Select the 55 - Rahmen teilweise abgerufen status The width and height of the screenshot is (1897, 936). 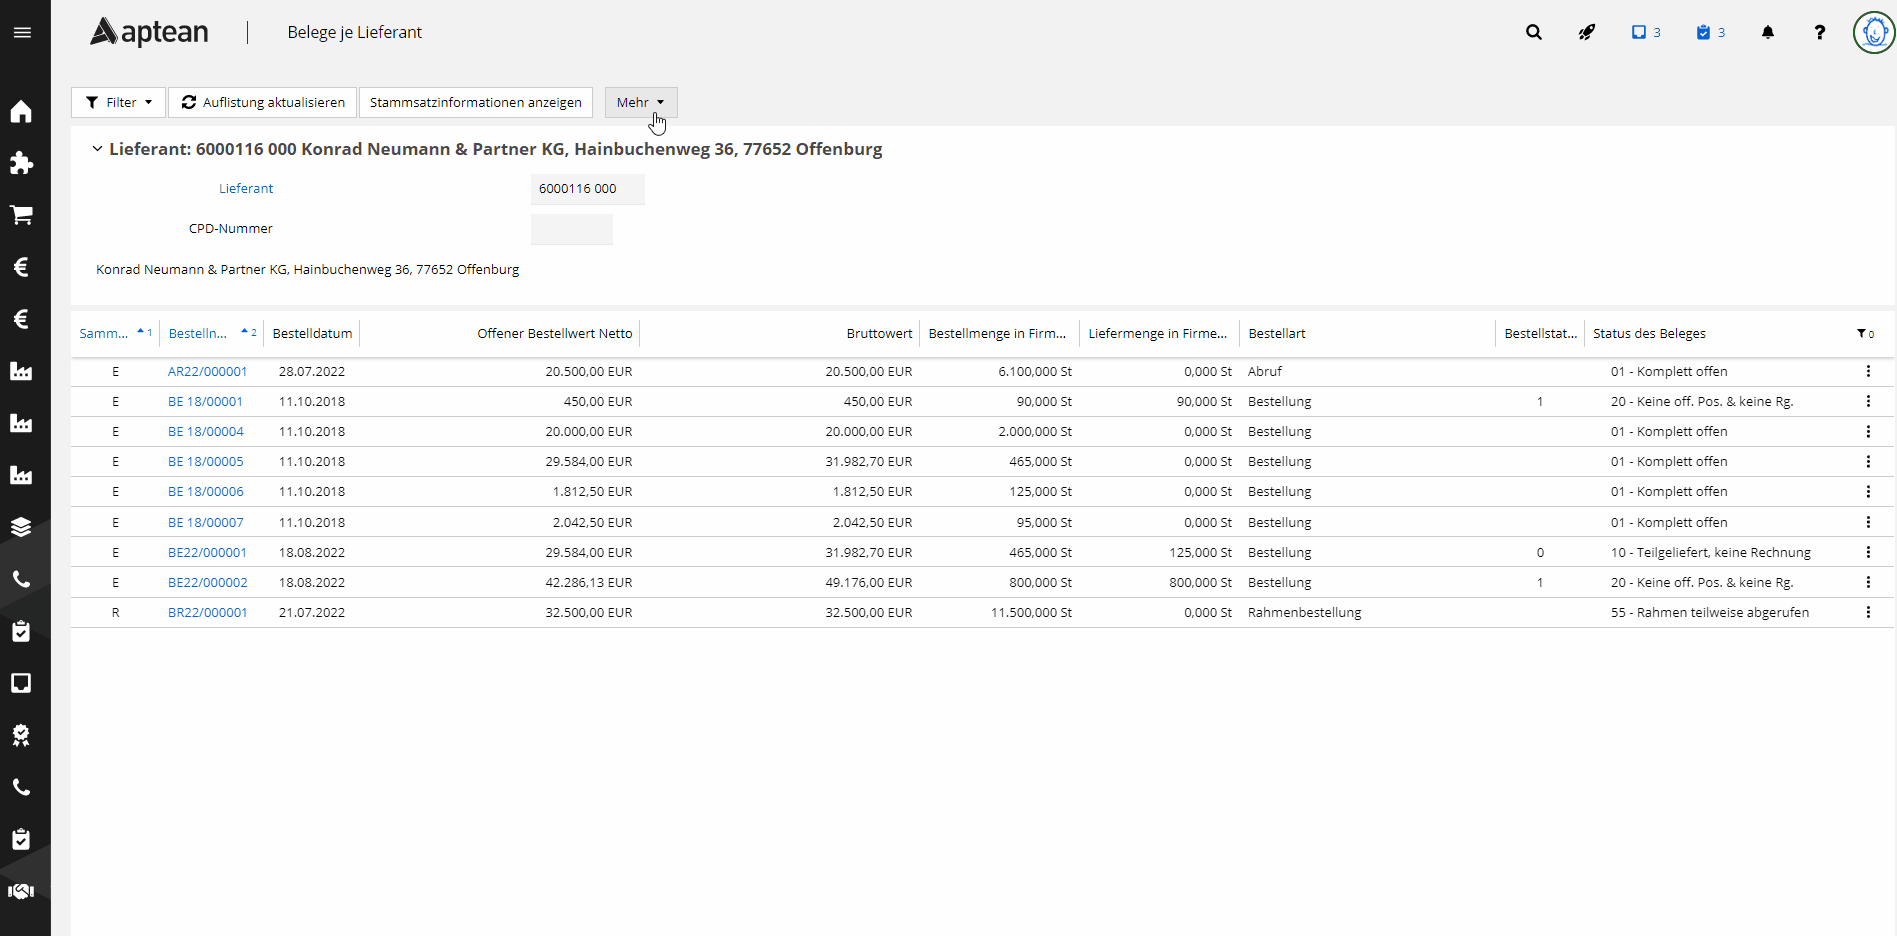pyautogui.click(x=1709, y=612)
